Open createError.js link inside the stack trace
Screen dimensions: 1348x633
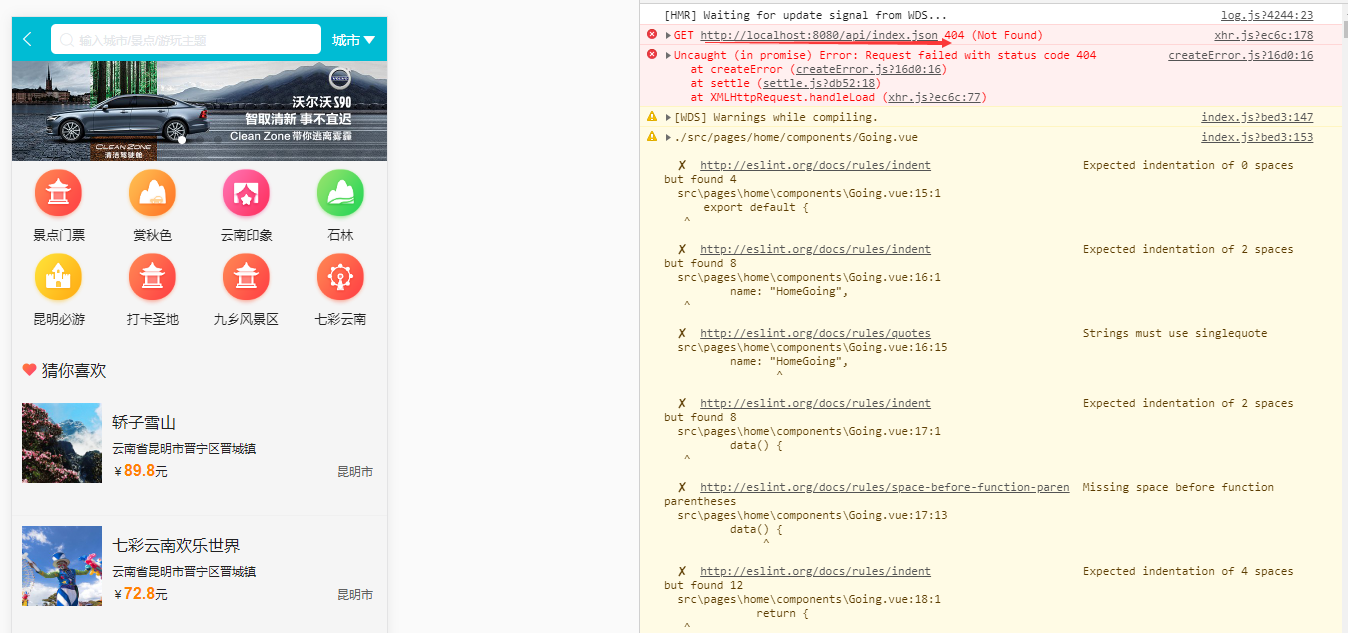coord(868,69)
